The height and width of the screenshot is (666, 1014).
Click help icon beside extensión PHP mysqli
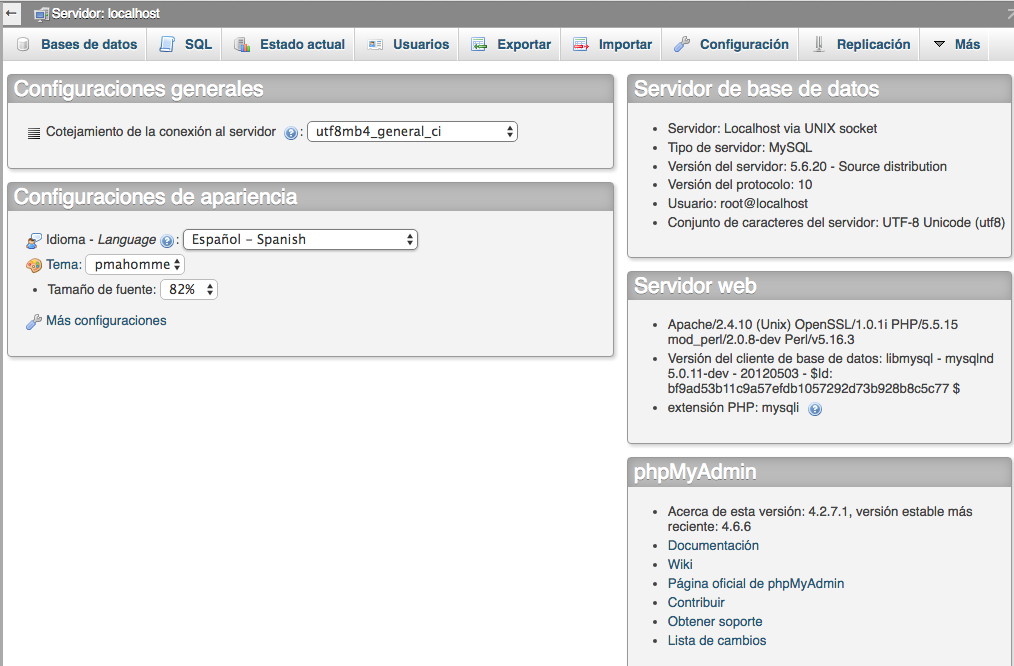pos(815,409)
